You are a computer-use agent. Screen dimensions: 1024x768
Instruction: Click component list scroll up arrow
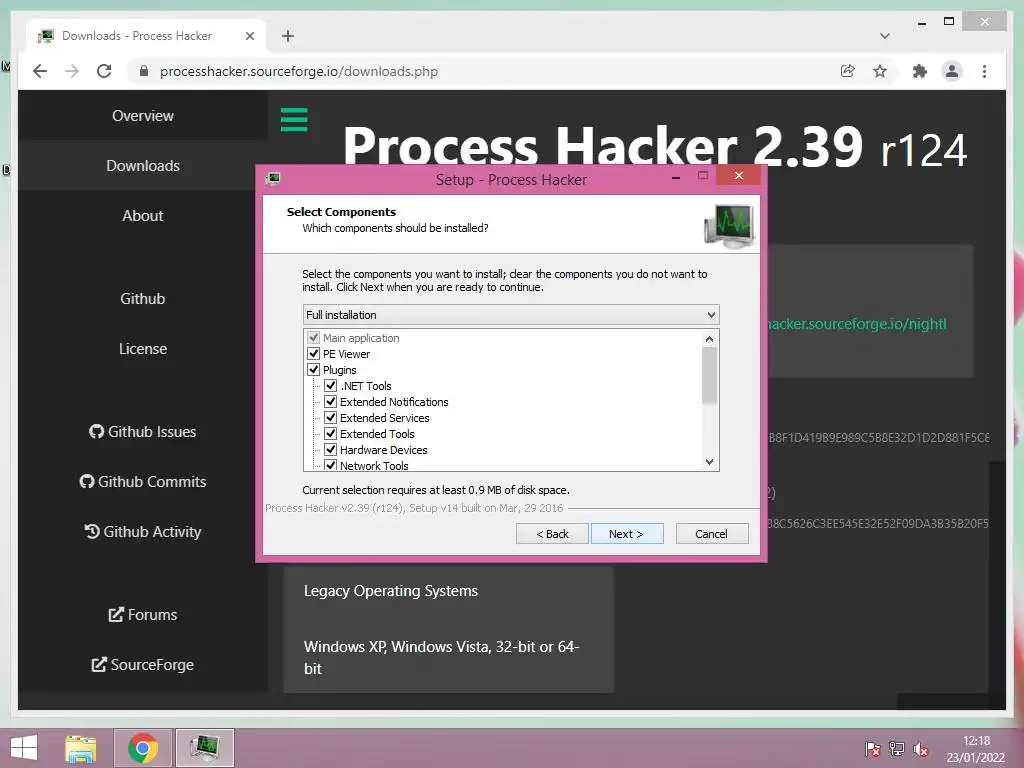coord(709,339)
